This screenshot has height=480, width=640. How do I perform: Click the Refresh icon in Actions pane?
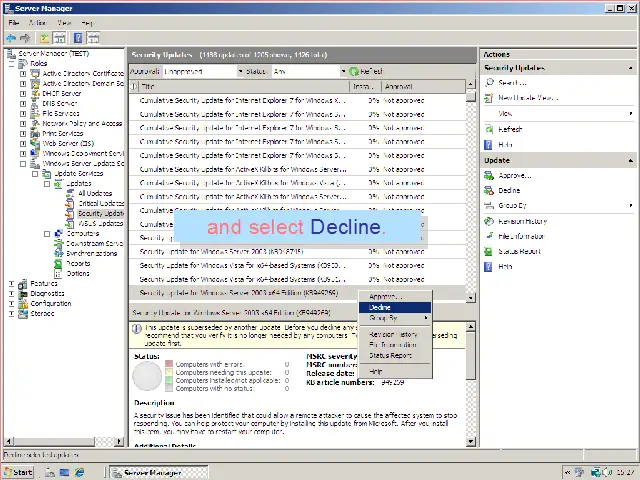coord(489,129)
